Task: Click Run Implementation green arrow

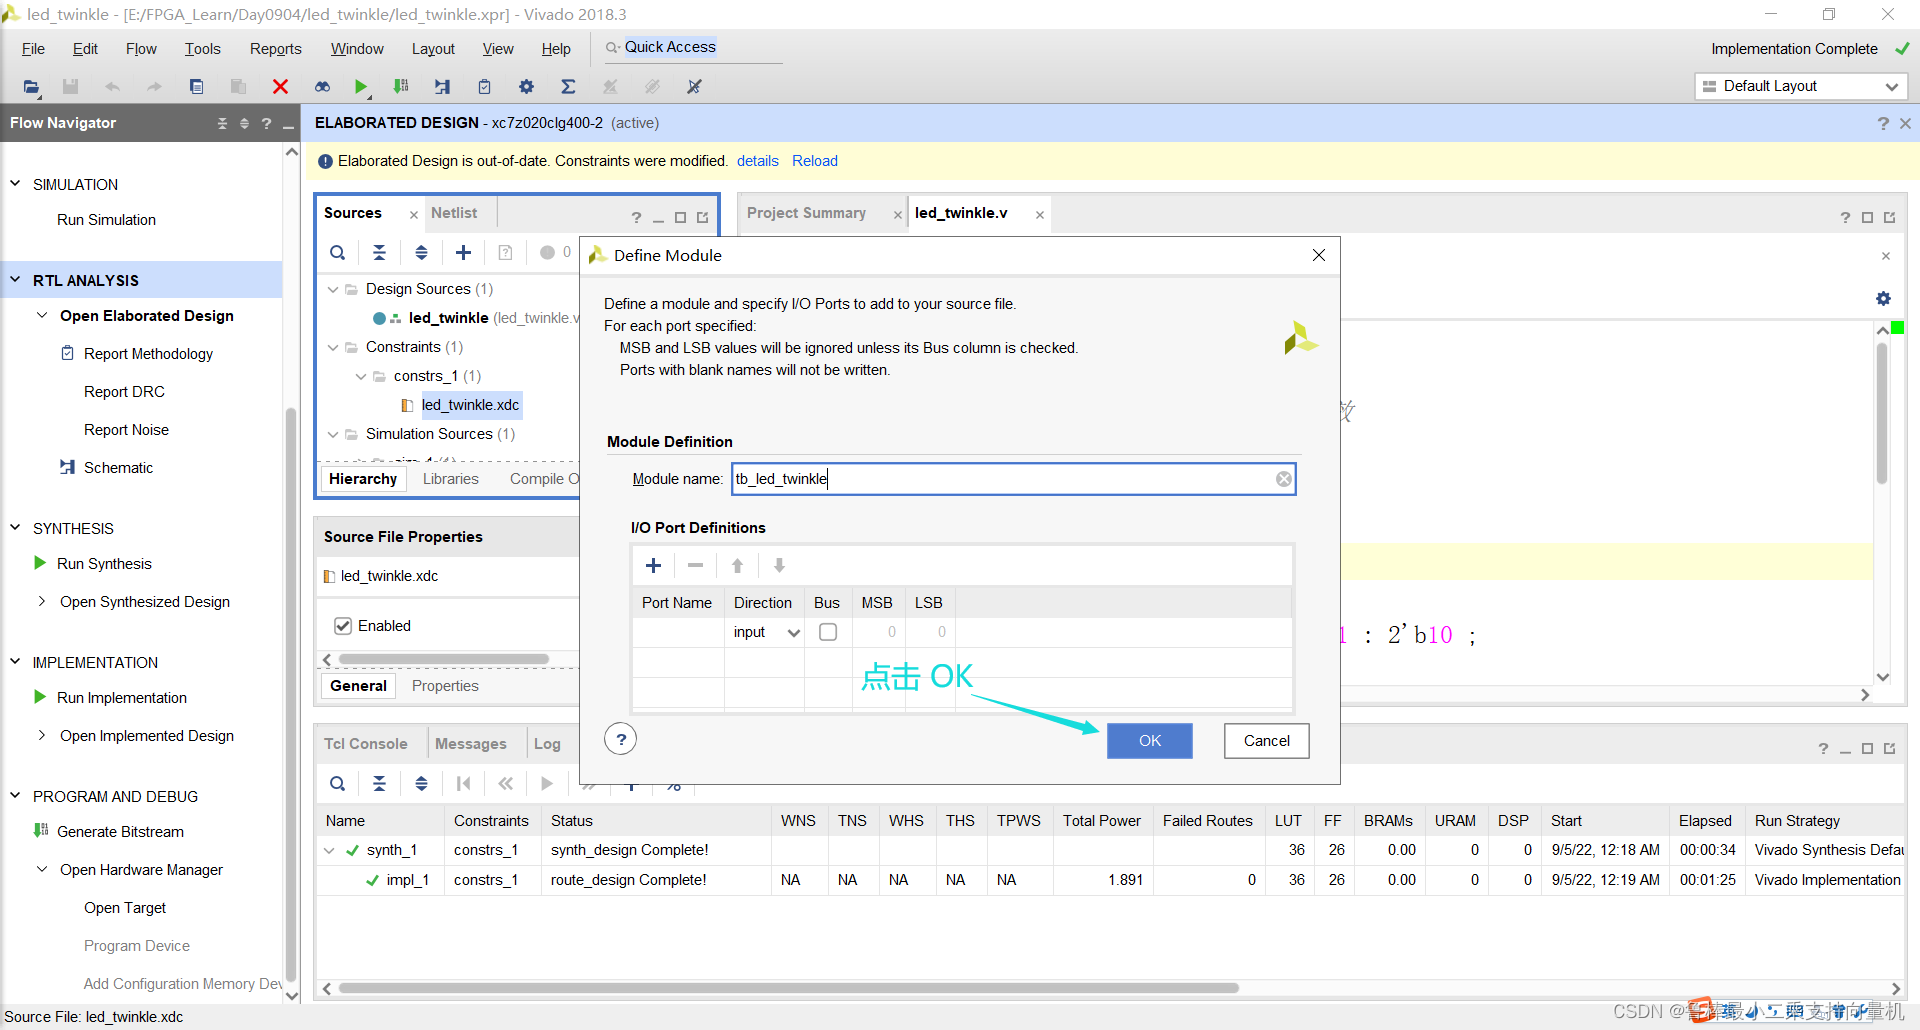Action: click(40, 697)
